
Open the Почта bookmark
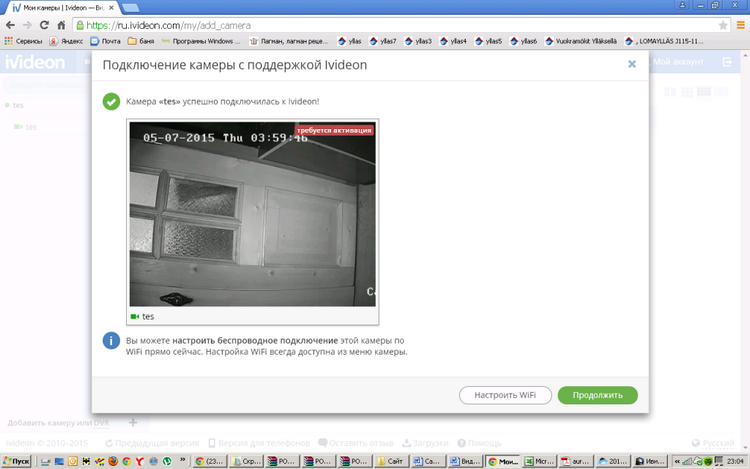click(106, 41)
